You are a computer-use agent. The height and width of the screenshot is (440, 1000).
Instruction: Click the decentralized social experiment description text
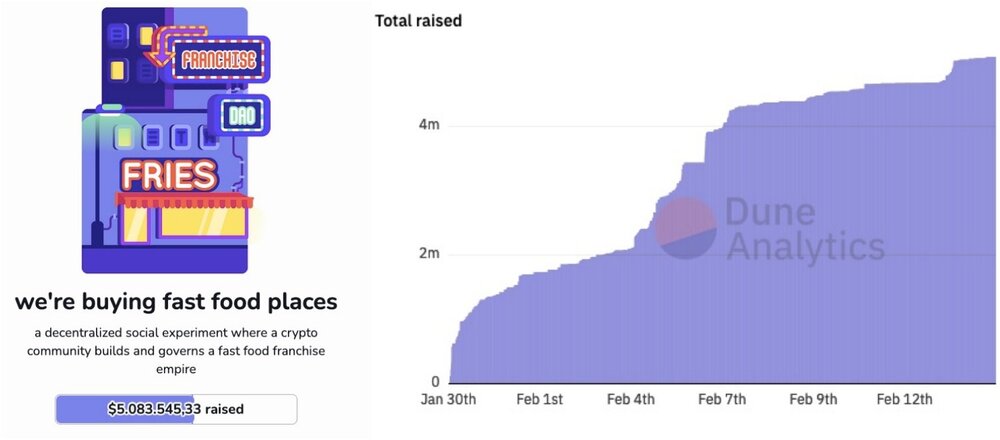tap(176, 350)
